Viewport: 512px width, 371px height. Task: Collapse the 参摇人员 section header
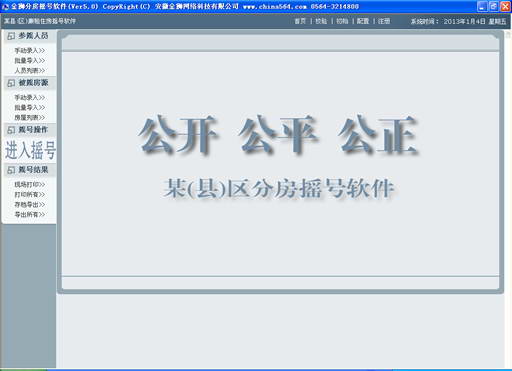(29, 36)
